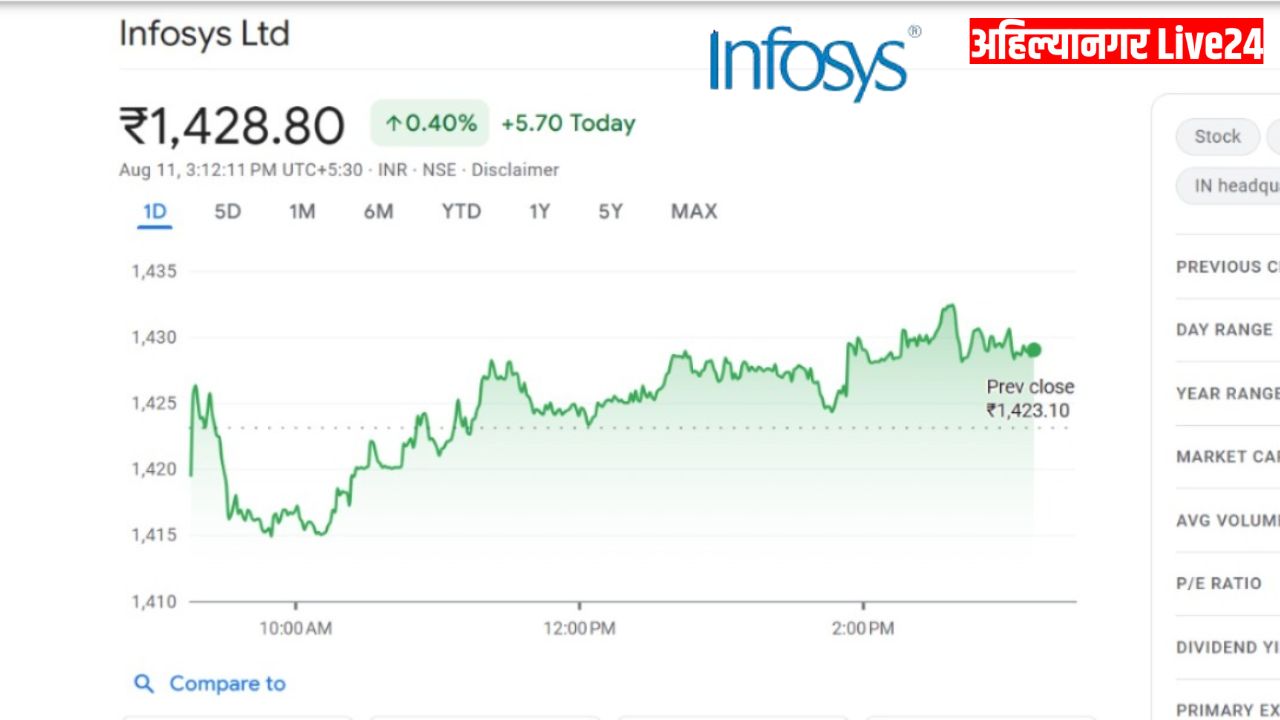1280x720 pixels.
Task: Click the DIVIDEND YIELD row label
Action: (x=1228, y=647)
